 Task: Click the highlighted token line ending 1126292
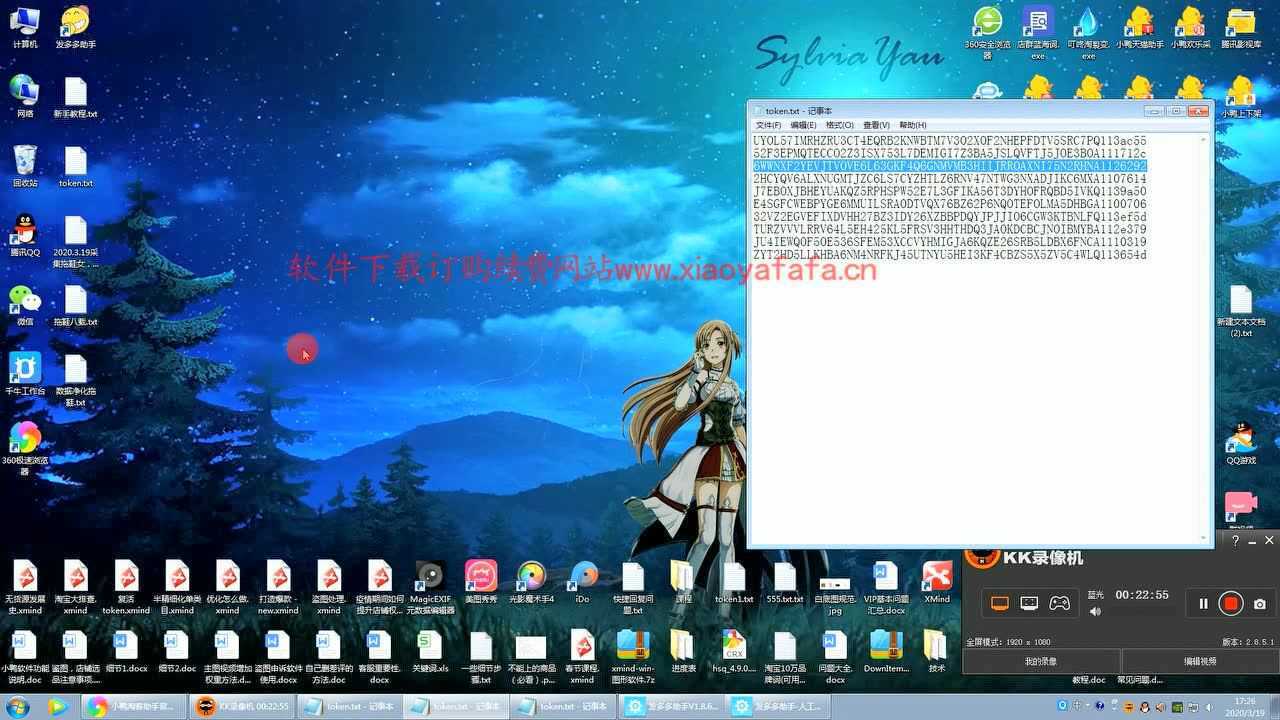pos(950,166)
